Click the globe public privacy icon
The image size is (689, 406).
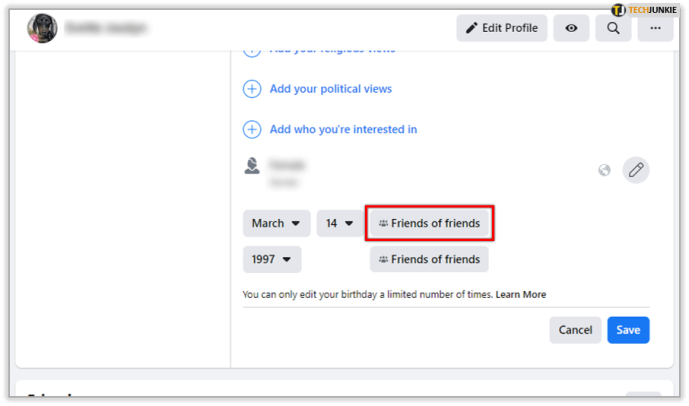pyautogui.click(x=604, y=170)
